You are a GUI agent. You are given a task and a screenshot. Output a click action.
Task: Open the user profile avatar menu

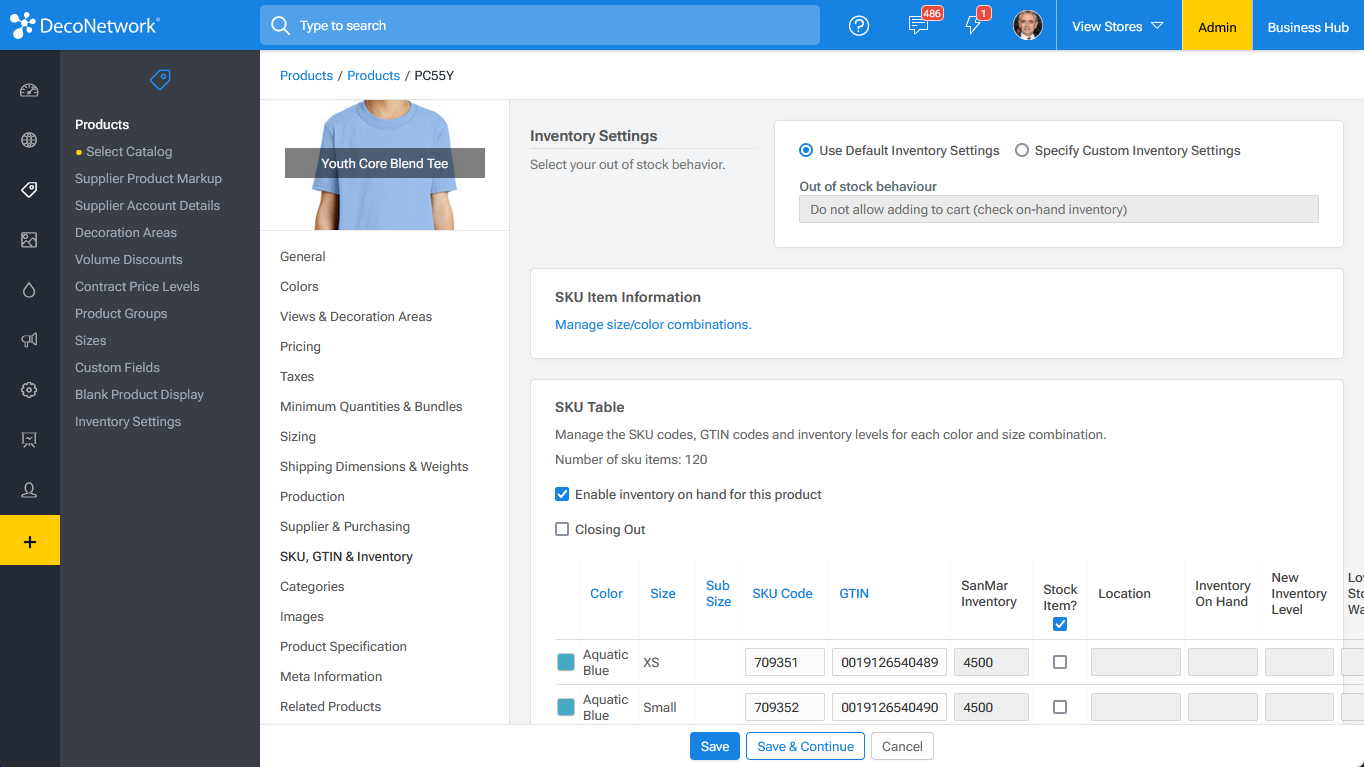pos(1027,26)
